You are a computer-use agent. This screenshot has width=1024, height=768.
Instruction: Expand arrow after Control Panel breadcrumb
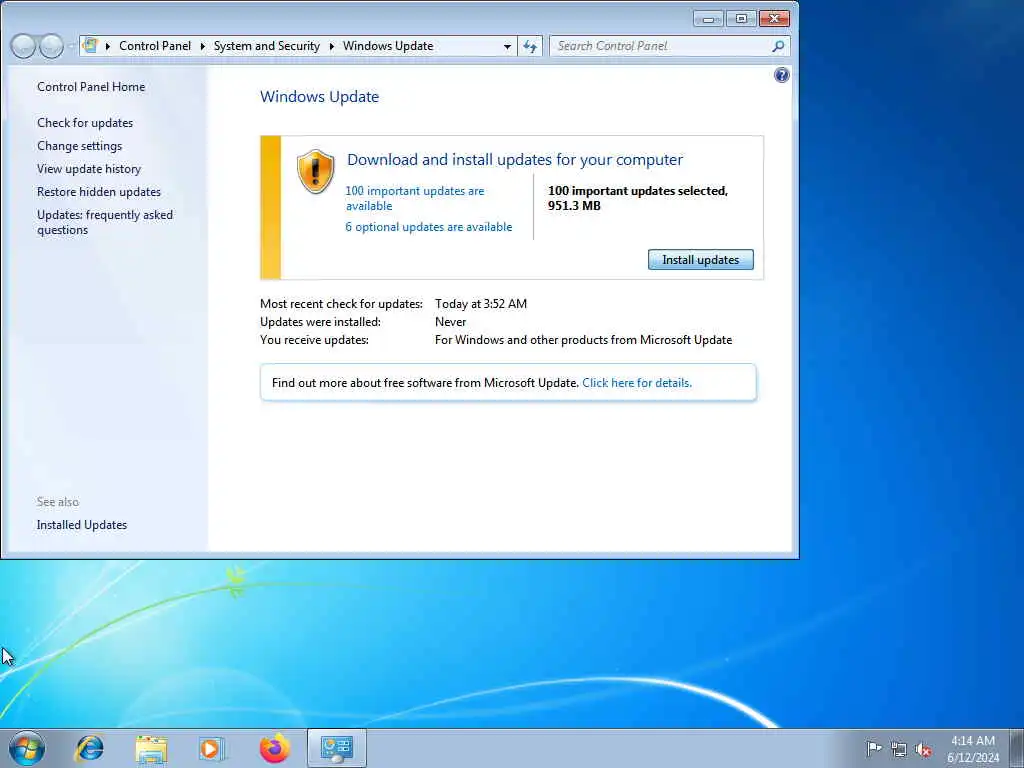tap(202, 46)
